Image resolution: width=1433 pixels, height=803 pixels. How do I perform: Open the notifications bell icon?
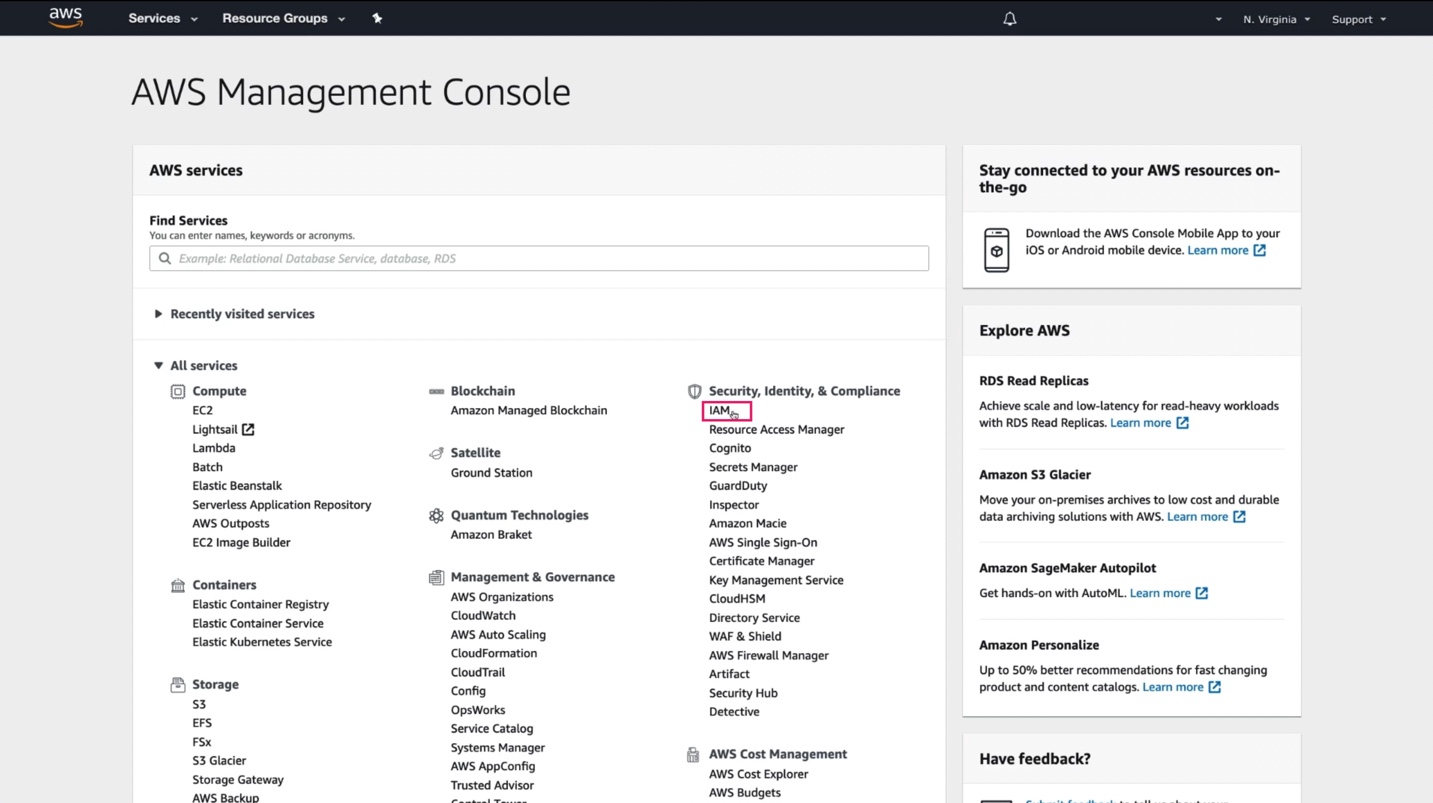coord(1010,18)
